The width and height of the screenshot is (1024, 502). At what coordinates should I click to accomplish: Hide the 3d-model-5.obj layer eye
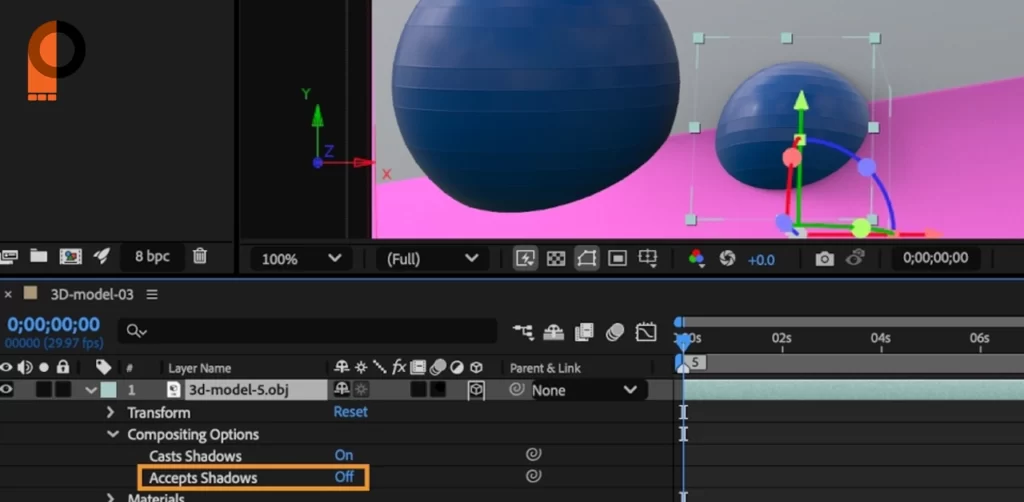(7, 390)
